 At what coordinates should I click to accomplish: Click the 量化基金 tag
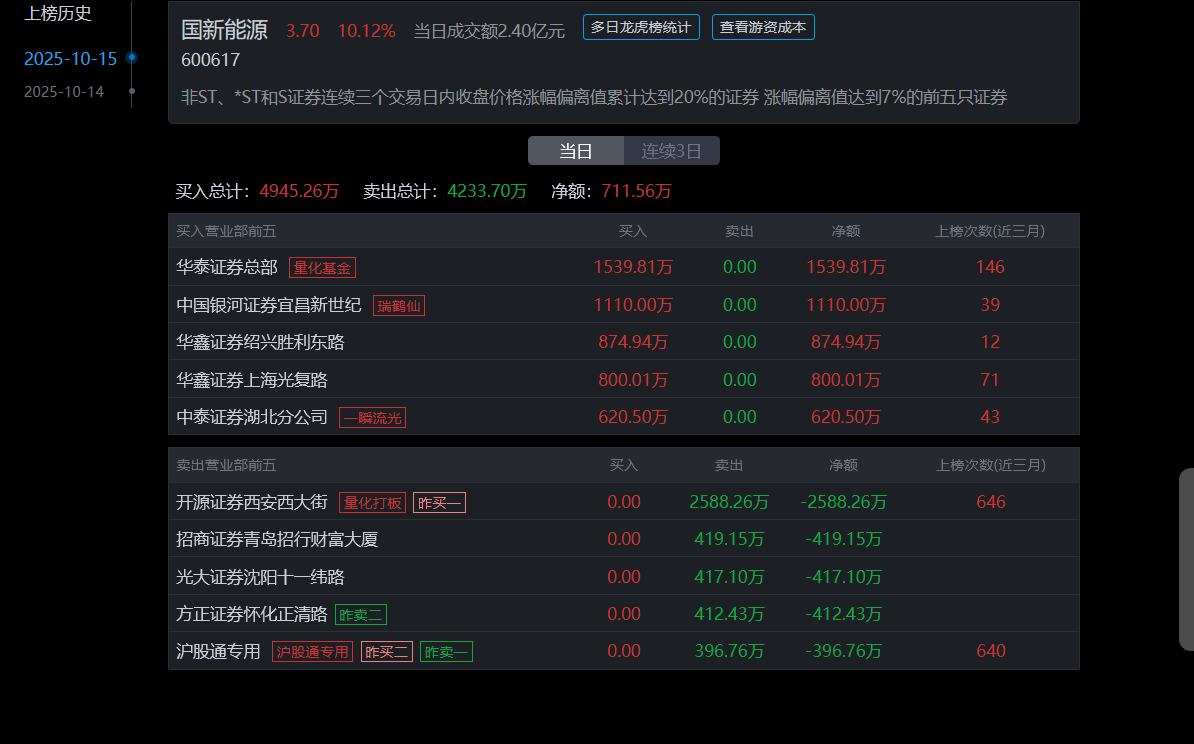pyautogui.click(x=322, y=268)
